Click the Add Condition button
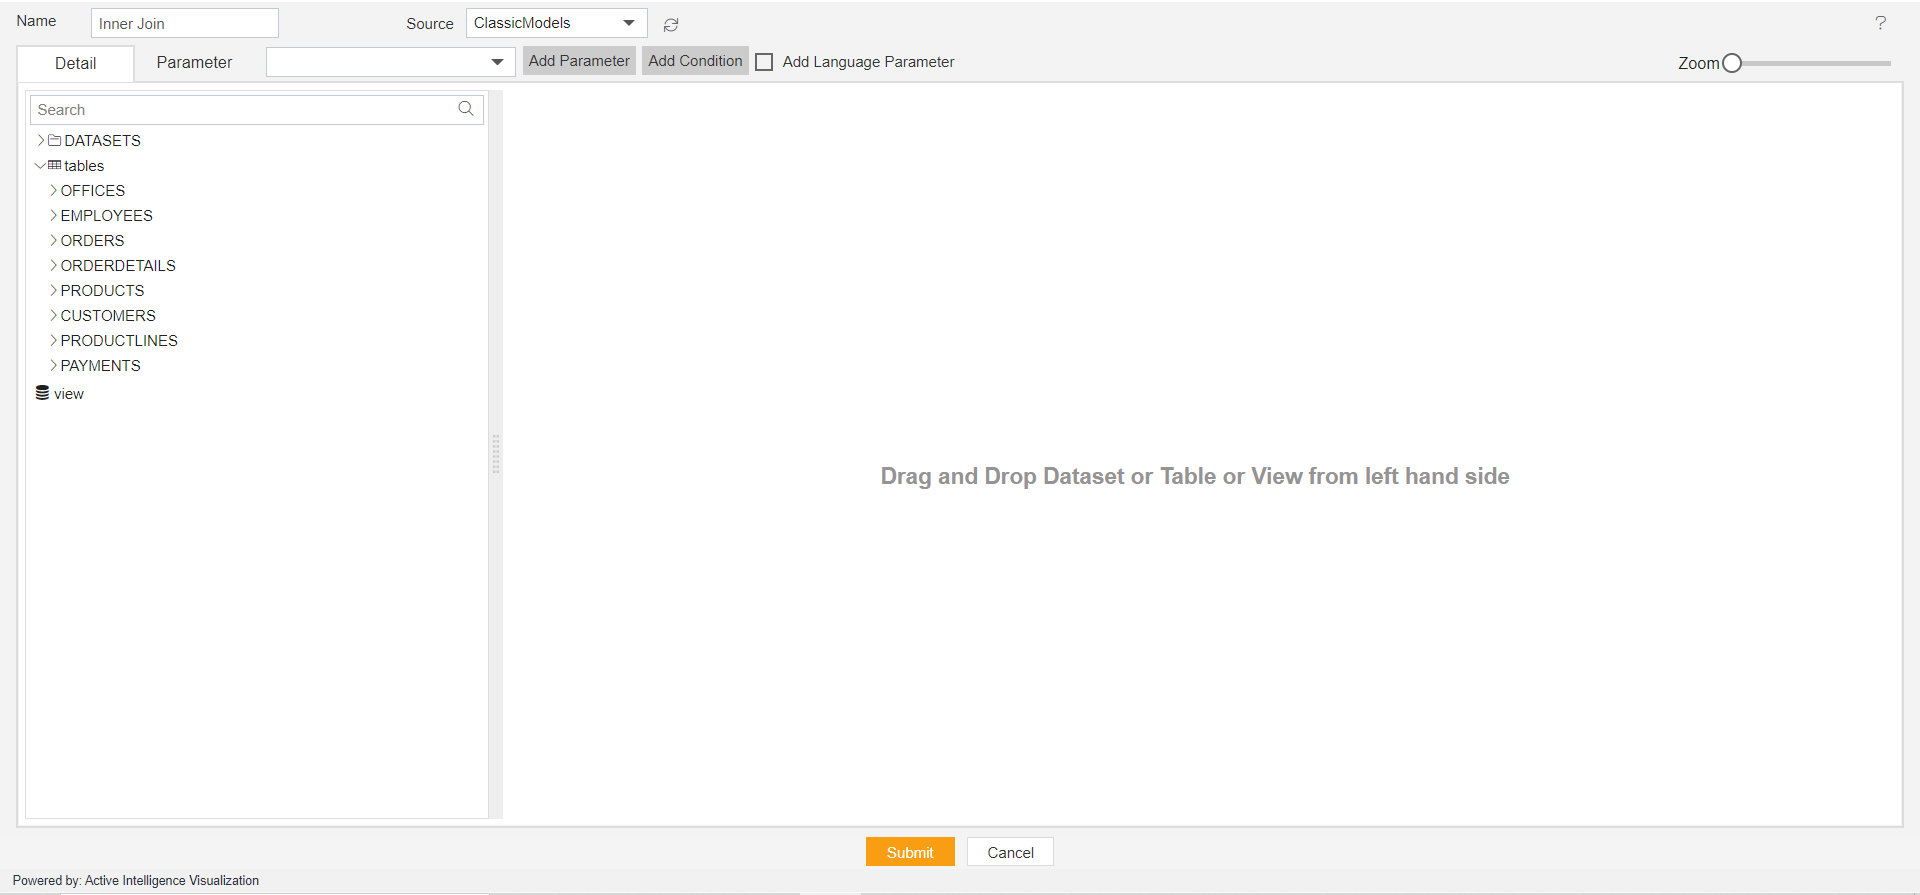Viewport: 1920px width, 895px height. 695,61
